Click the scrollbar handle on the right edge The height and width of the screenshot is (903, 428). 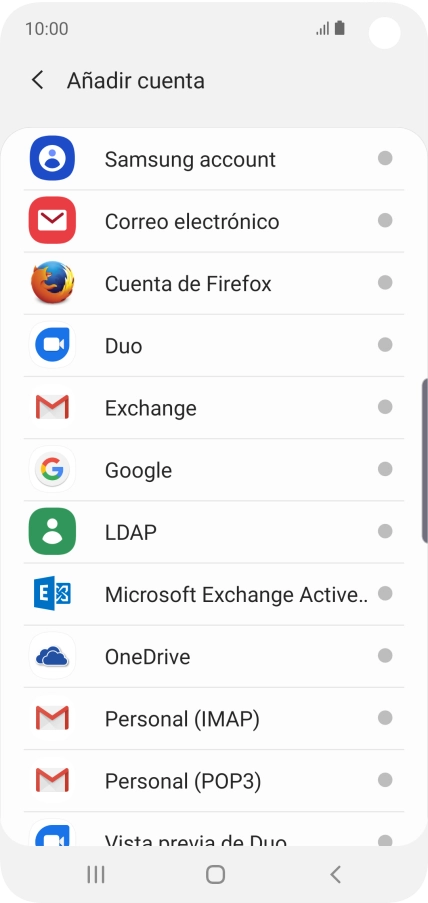tap(425, 461)
